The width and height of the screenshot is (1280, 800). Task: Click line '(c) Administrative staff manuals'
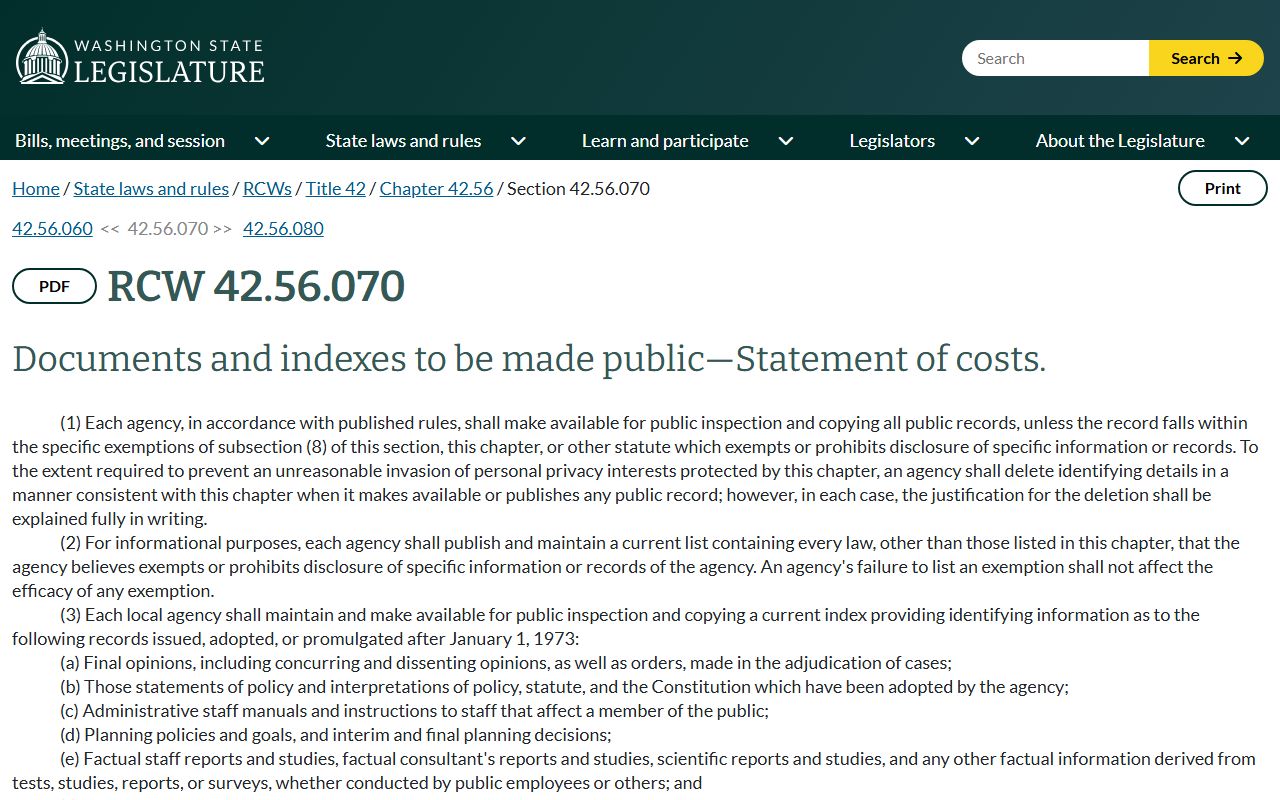[x=414, y=711]
